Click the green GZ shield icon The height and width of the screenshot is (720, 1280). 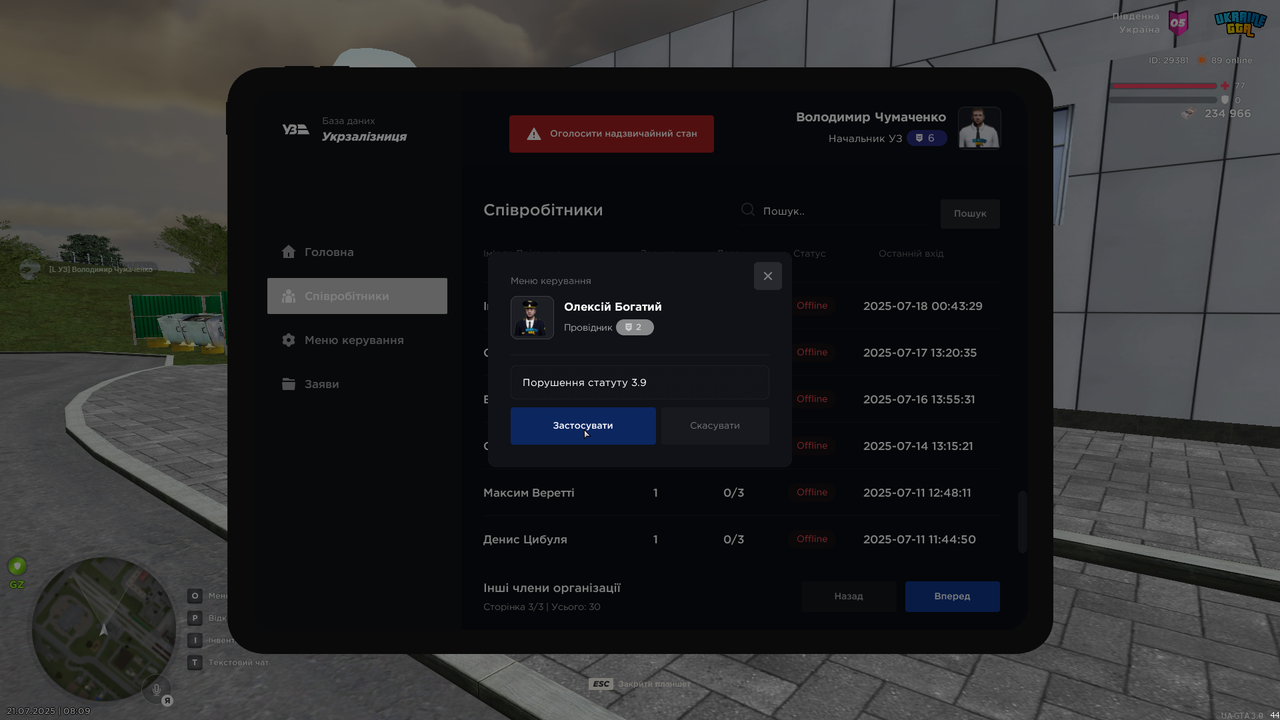(17, 566)
